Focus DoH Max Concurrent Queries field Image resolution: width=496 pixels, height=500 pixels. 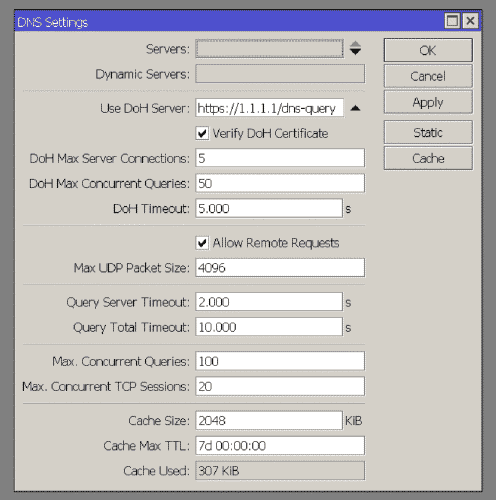click(280, 183)
